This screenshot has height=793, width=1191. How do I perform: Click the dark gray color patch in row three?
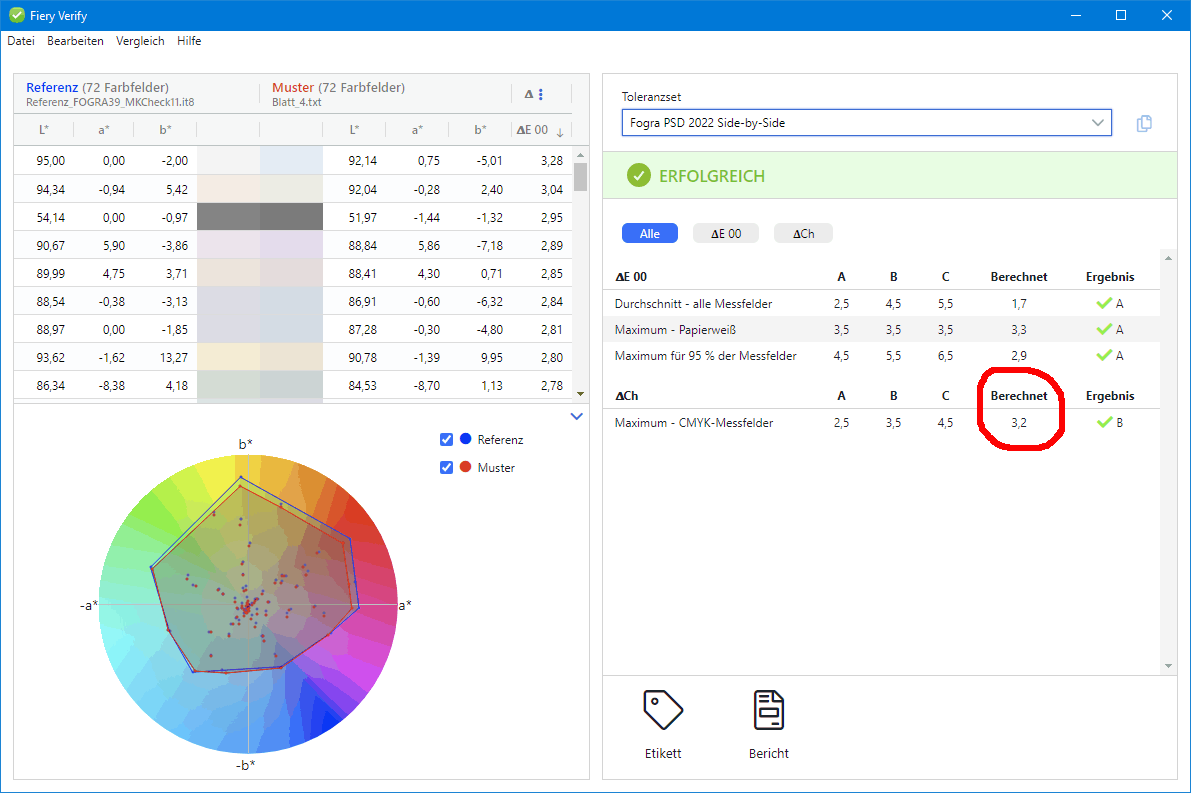pyautogui.click(x=259, y=216)
